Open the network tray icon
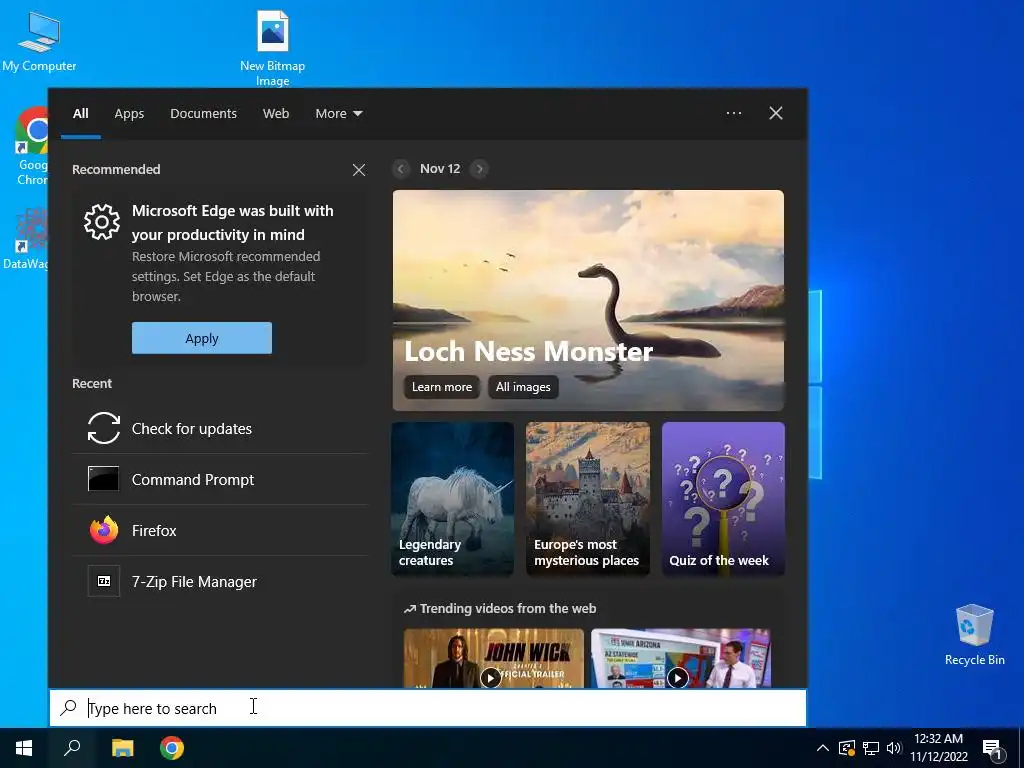Image resolution: width=1024 pixels, height=768 pixels. coord(871,748)
